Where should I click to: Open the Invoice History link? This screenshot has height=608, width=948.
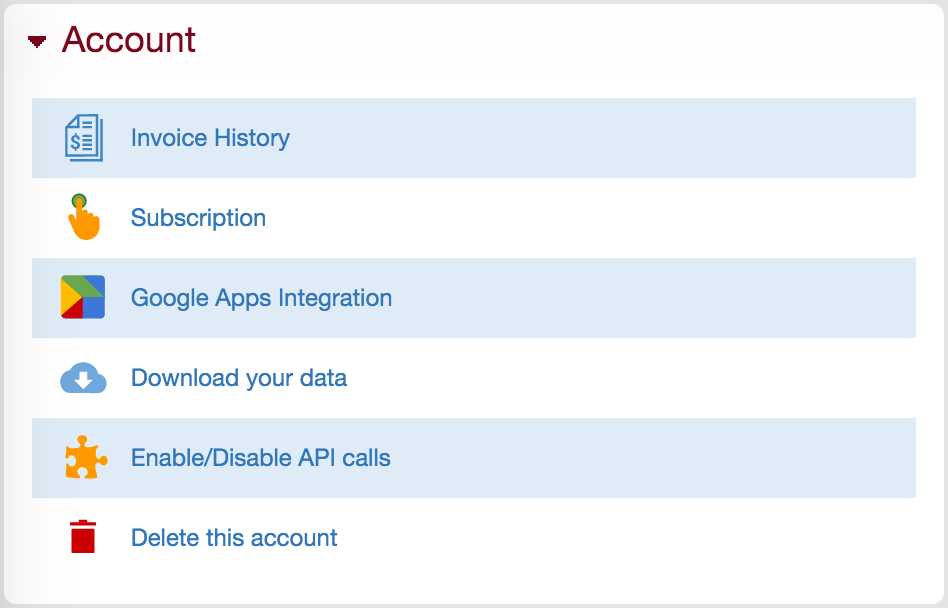[x=210, y=138]
